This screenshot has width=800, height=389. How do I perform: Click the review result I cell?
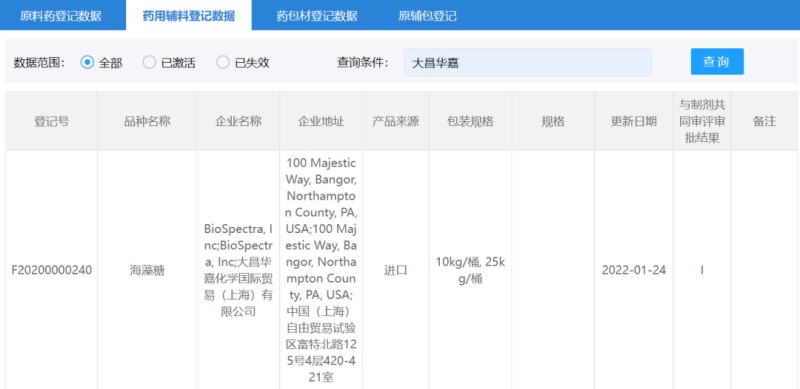pos(702,270)
